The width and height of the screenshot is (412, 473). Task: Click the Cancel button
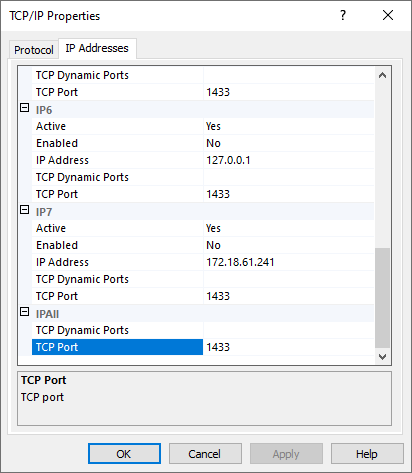coord(205,454)
